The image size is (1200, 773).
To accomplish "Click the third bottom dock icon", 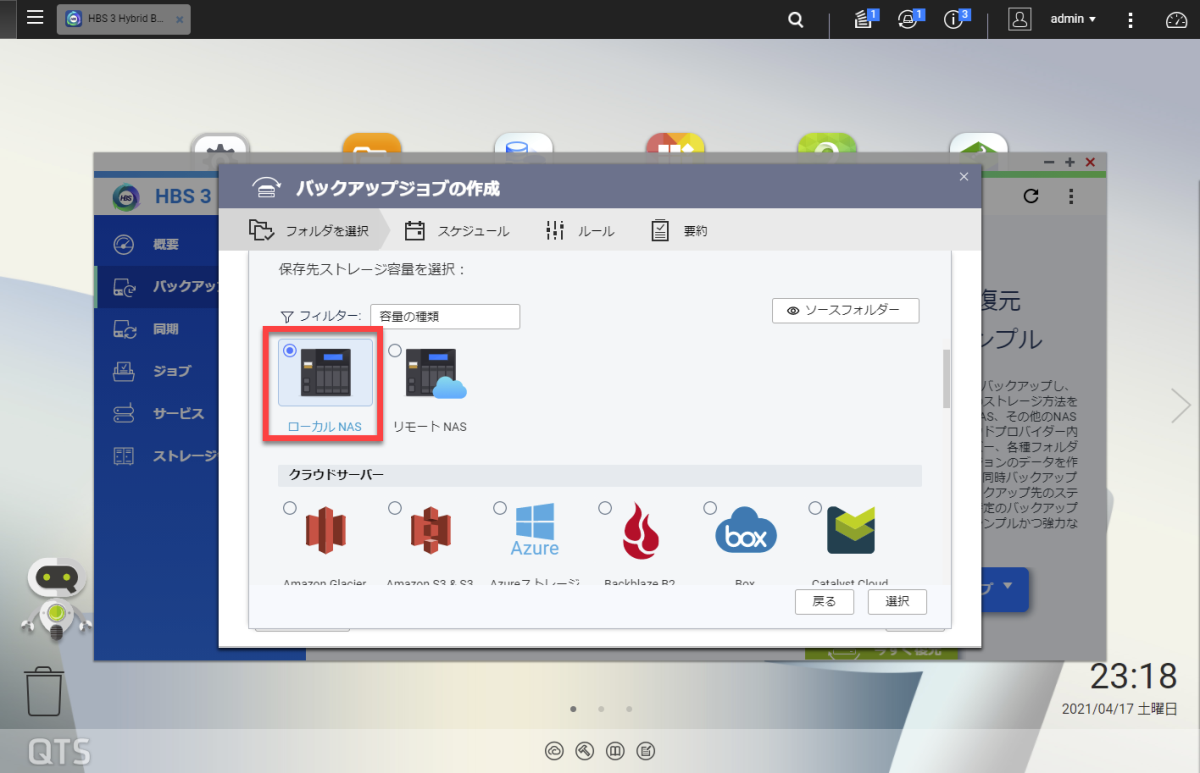I will [x=616, y=750].
